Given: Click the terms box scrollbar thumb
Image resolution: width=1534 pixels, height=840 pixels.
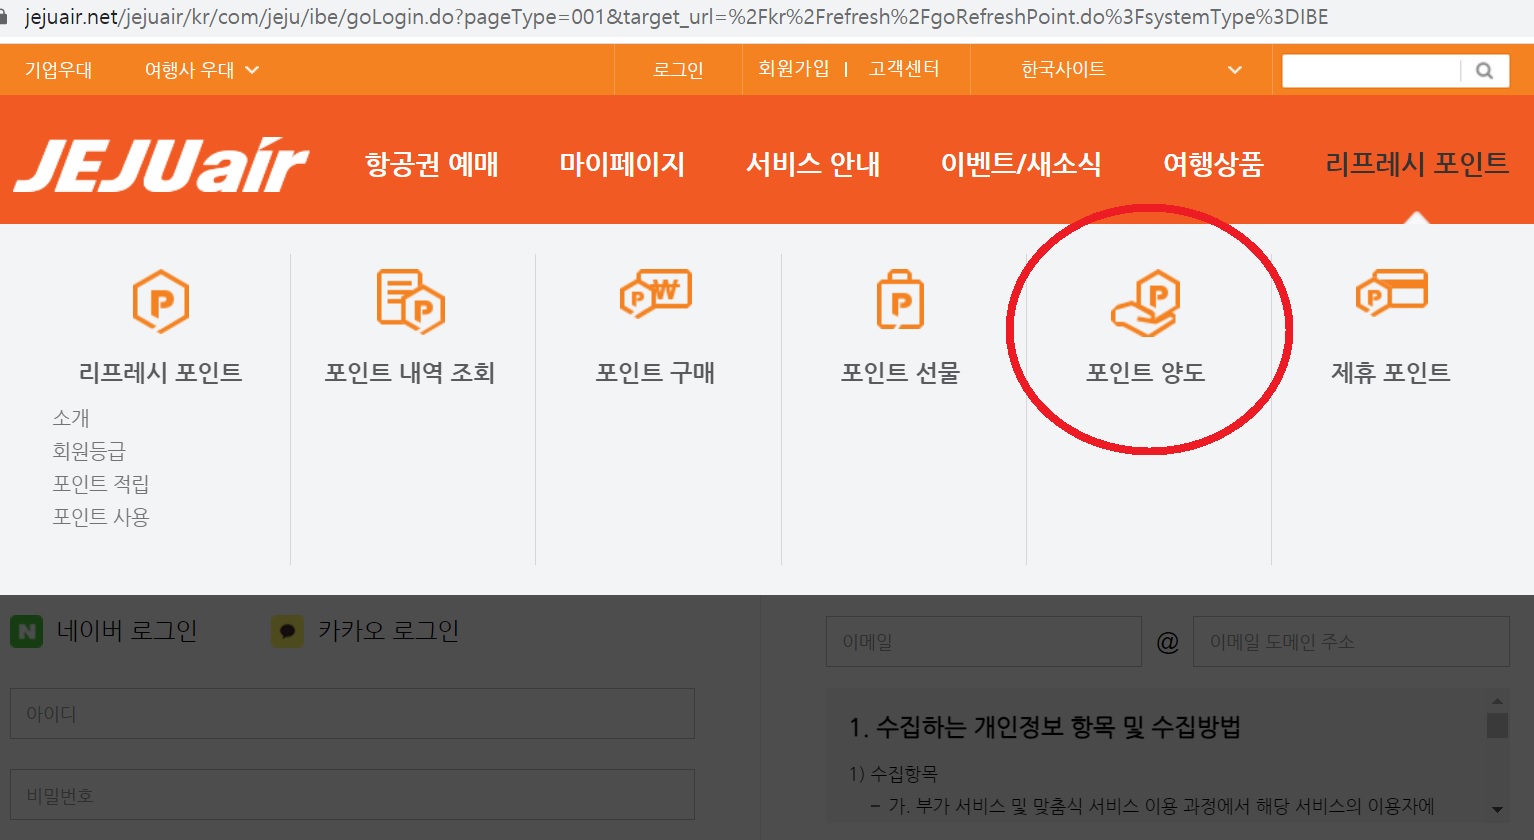Looking at the screenshot, I should coord(1497,725).
